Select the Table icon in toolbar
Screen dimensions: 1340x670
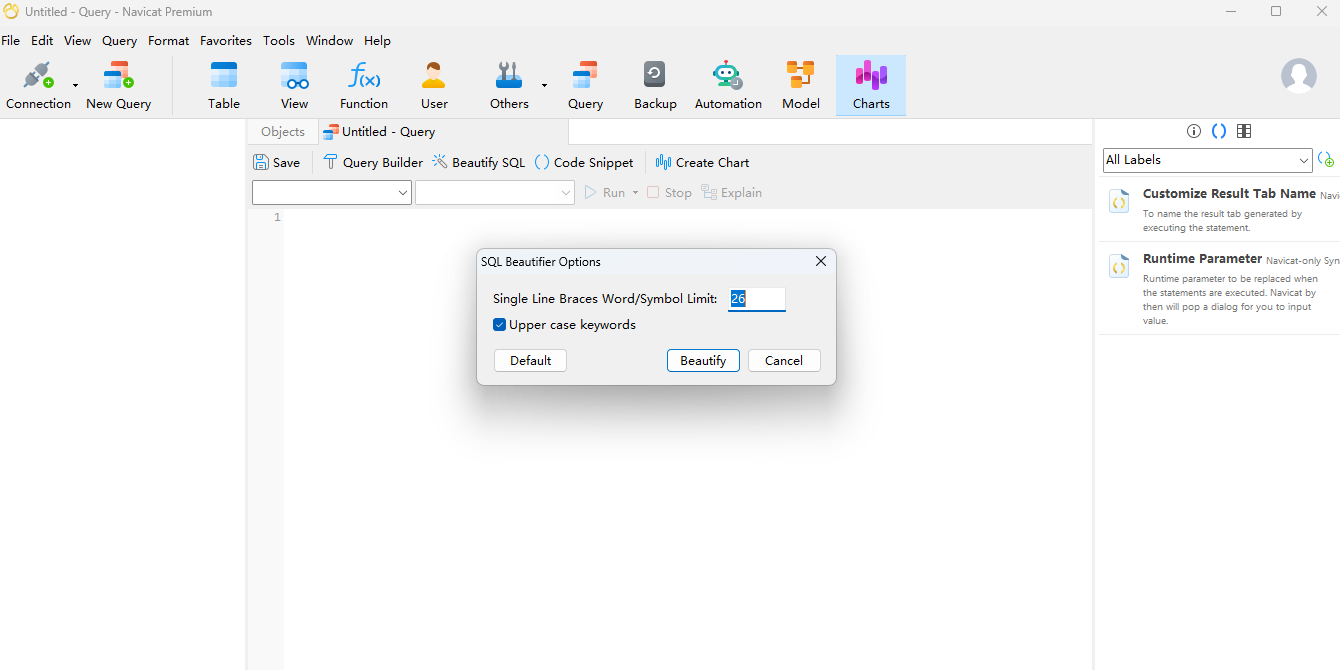224,76
